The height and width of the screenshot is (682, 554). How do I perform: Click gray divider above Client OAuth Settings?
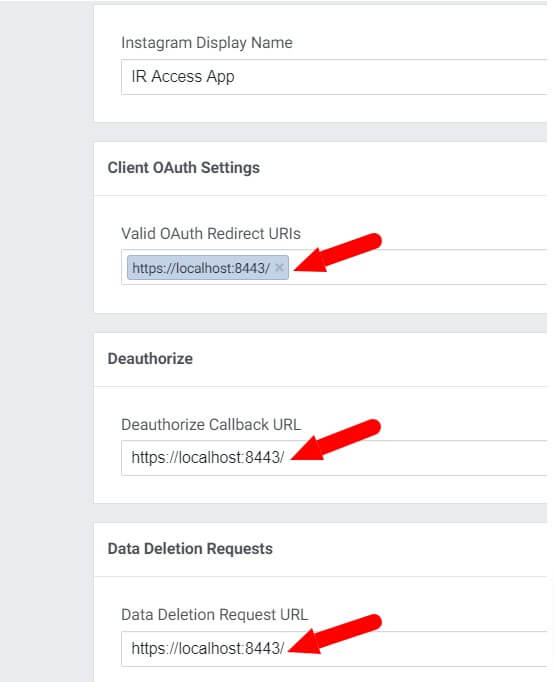[320, 132]
